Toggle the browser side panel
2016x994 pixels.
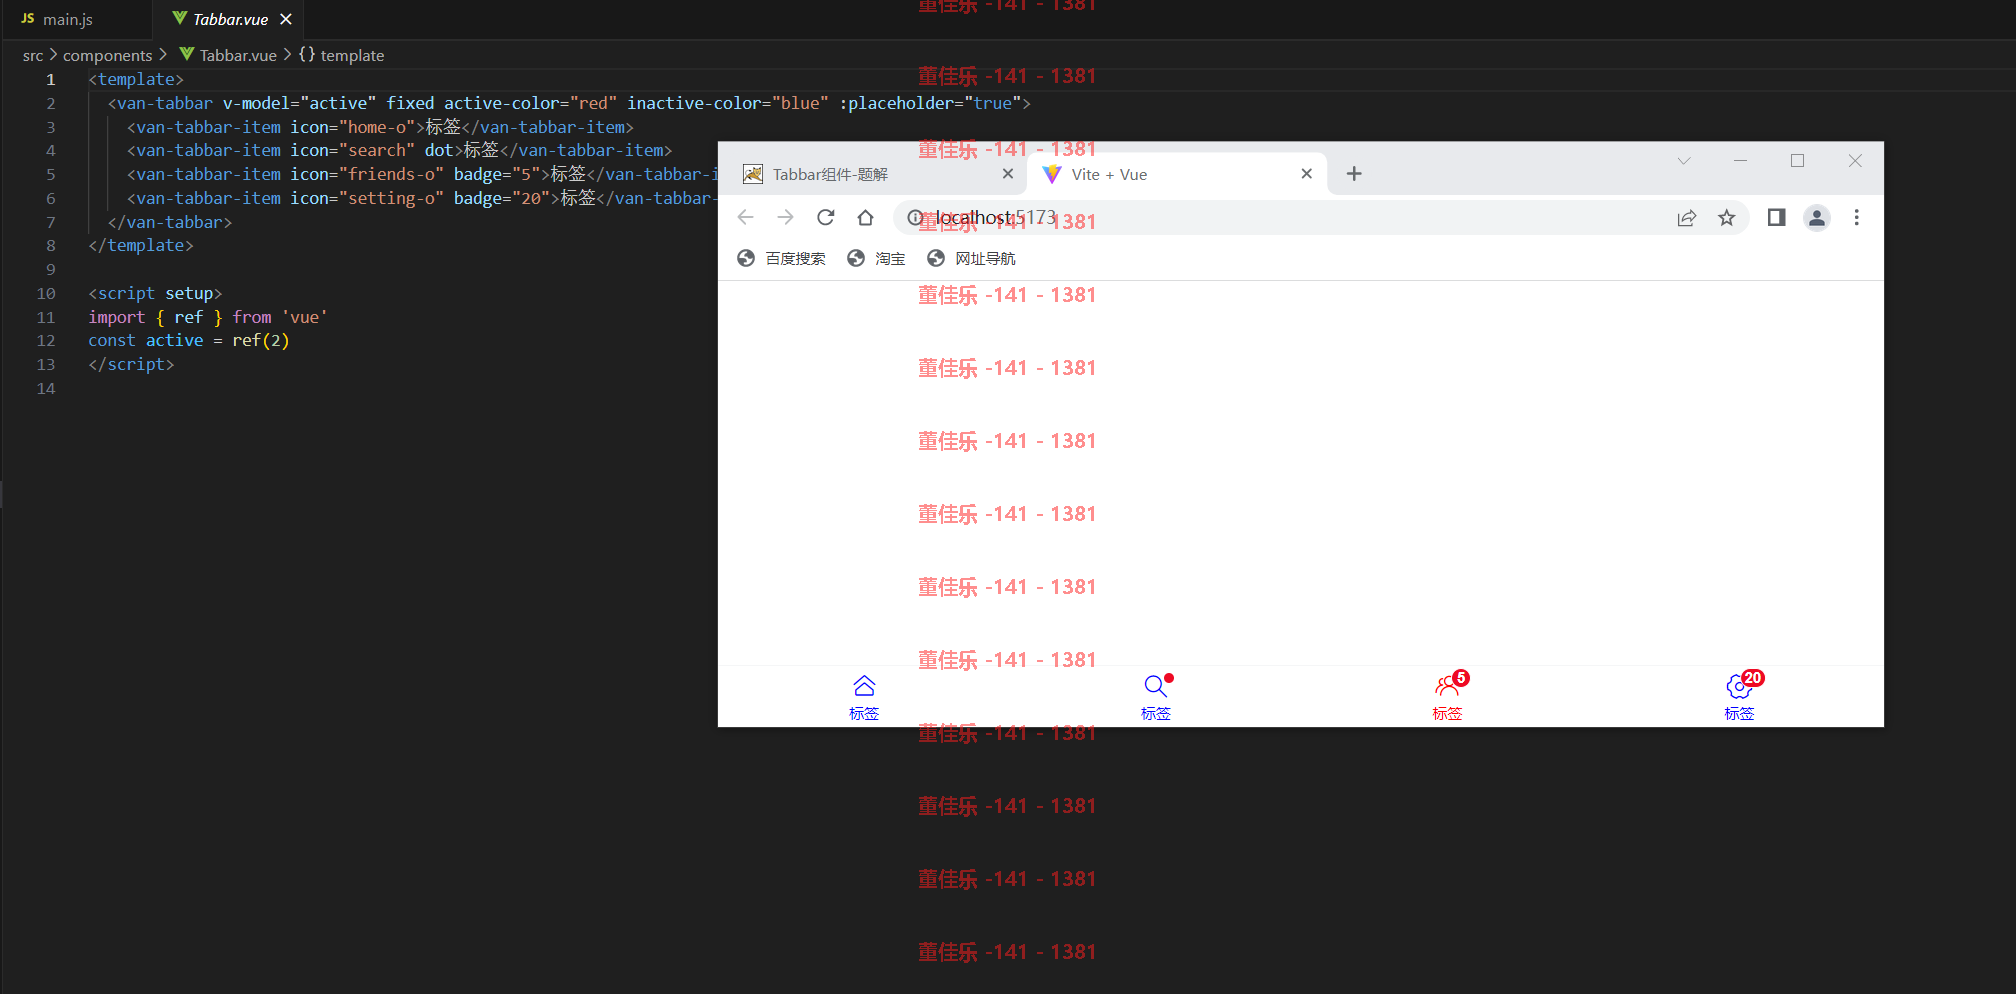click(1777, 217)
